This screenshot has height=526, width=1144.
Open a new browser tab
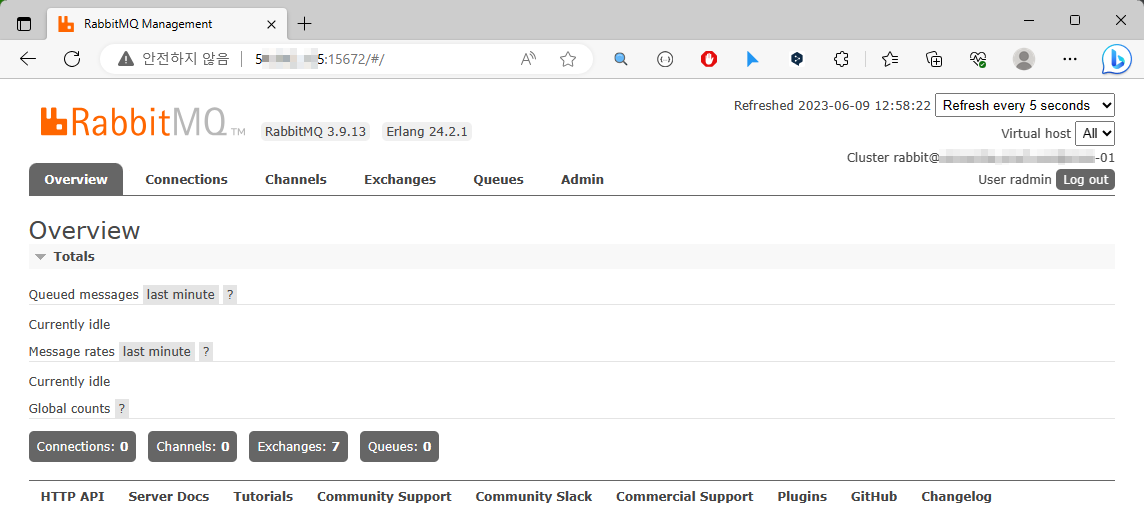[x=304, y=24]
